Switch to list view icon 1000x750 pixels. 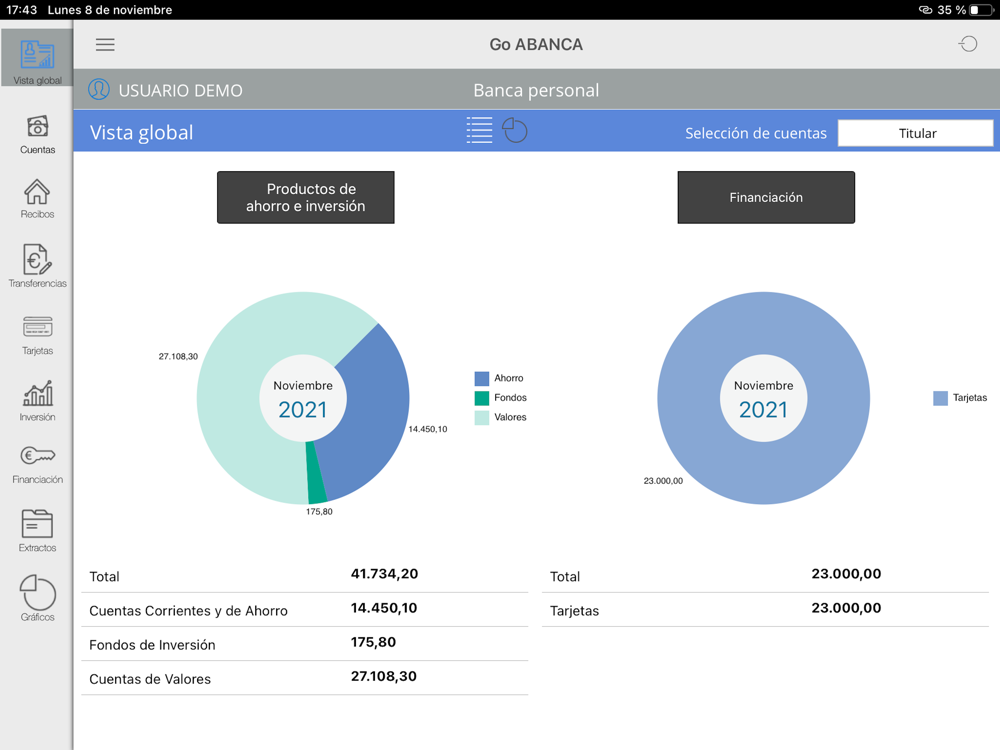point(479,130)
